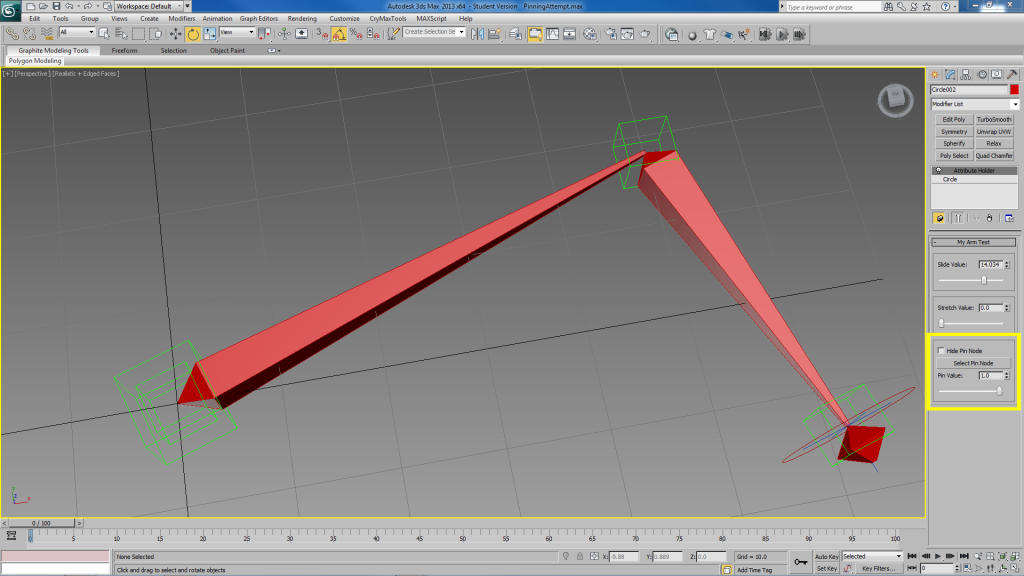The height and width of the screenshot is (576, 1024).
Task: Click the Select and Move tool
Action: pyautogui.click(x=176, y=33)
